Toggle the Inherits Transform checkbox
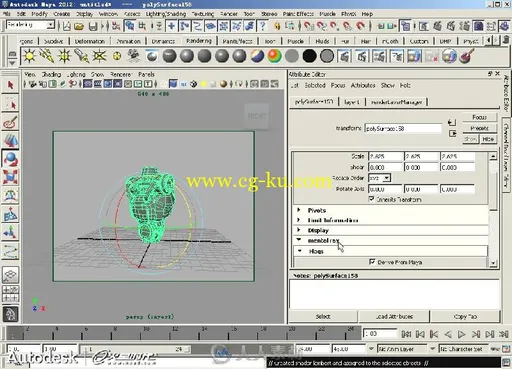Image resolution: width=512 pixels, height=369 pixels. click(x=371, y=199)
